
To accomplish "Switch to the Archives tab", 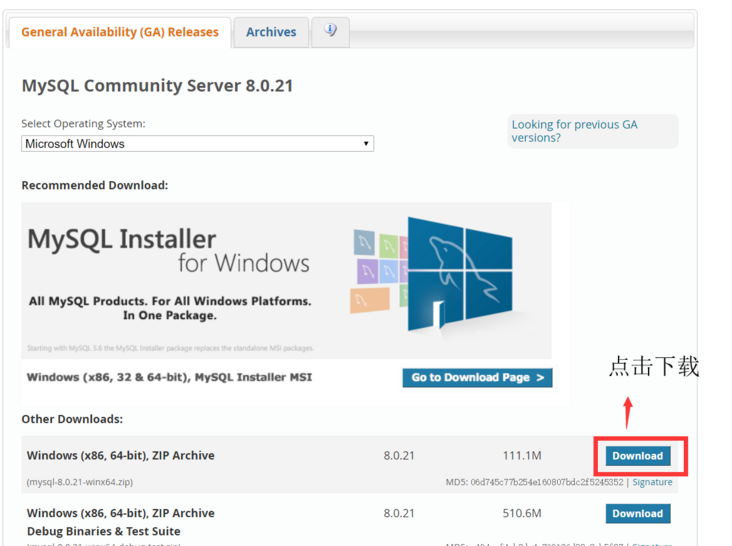I will point(271,32).
